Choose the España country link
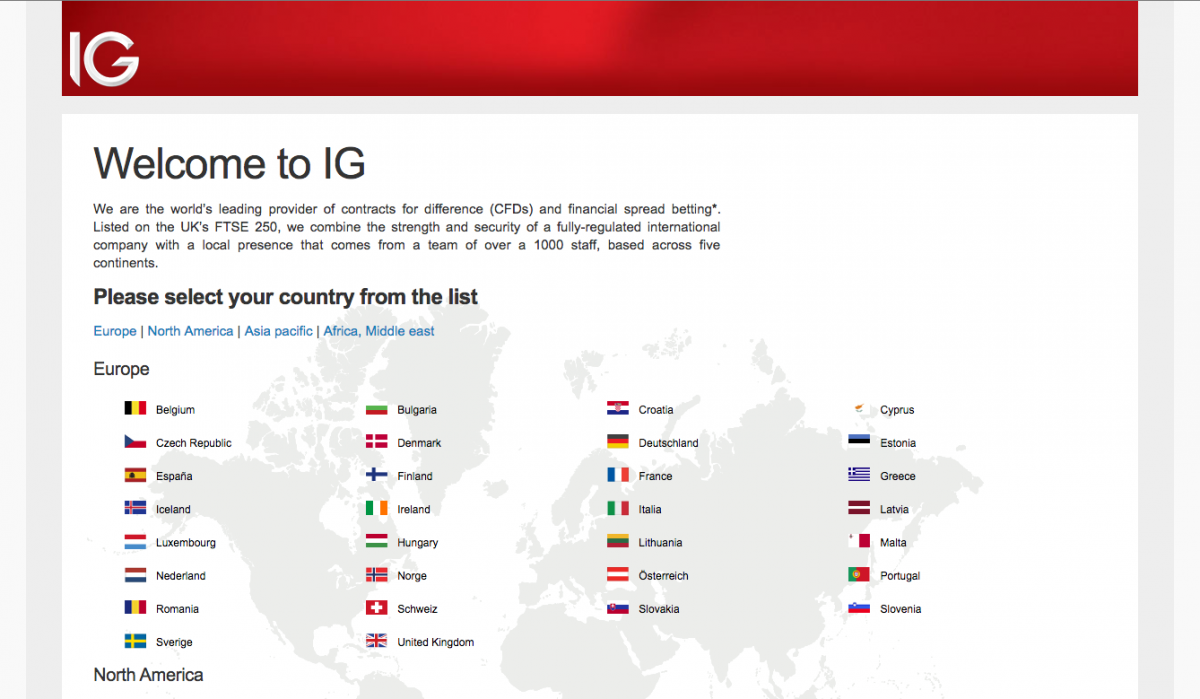The width and height of the screenshot is (1200, 699). (x=174, y=476)
